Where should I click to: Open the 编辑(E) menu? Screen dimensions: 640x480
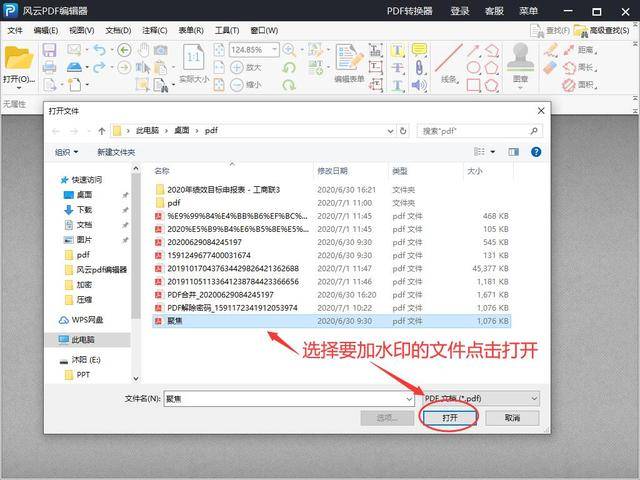click(x=46, y=31)
